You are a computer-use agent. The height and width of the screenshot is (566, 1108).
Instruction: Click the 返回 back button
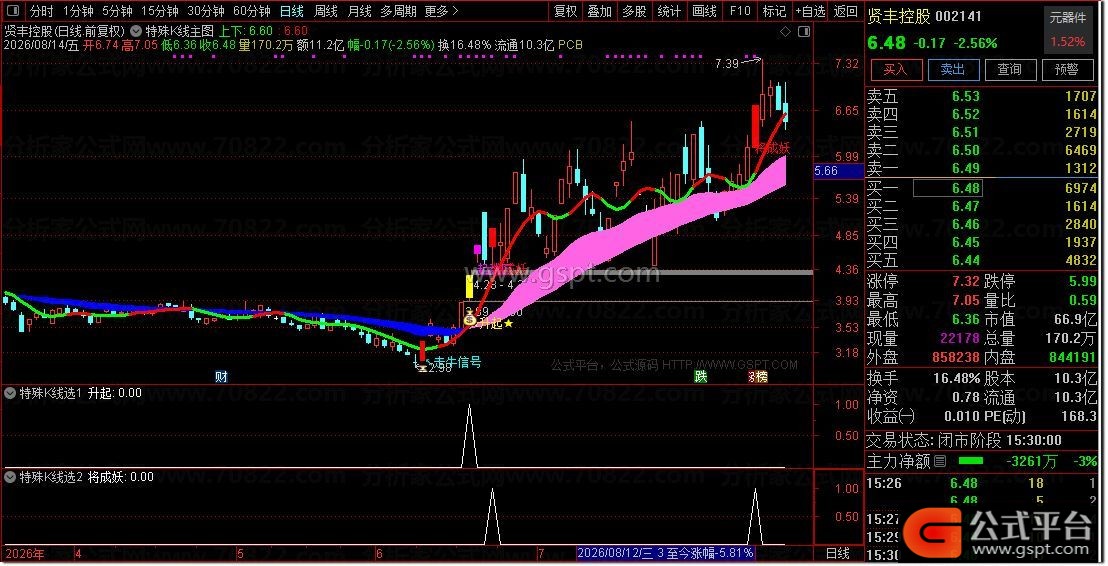coord(846,11)
